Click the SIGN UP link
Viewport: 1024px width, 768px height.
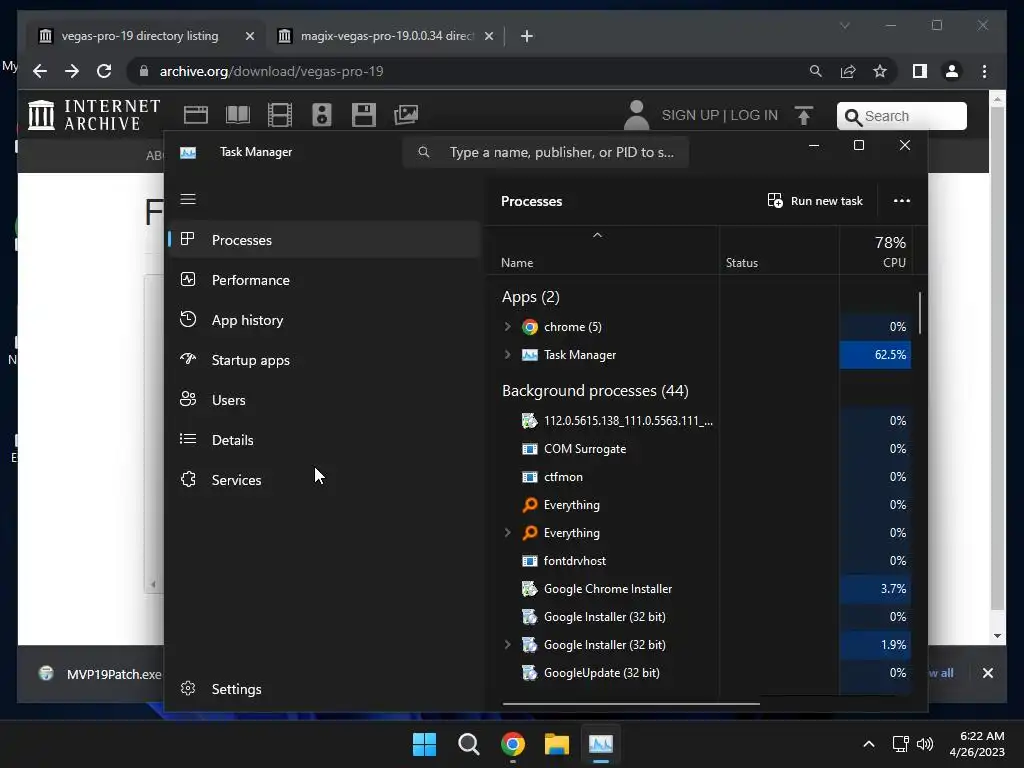(690, 116)
